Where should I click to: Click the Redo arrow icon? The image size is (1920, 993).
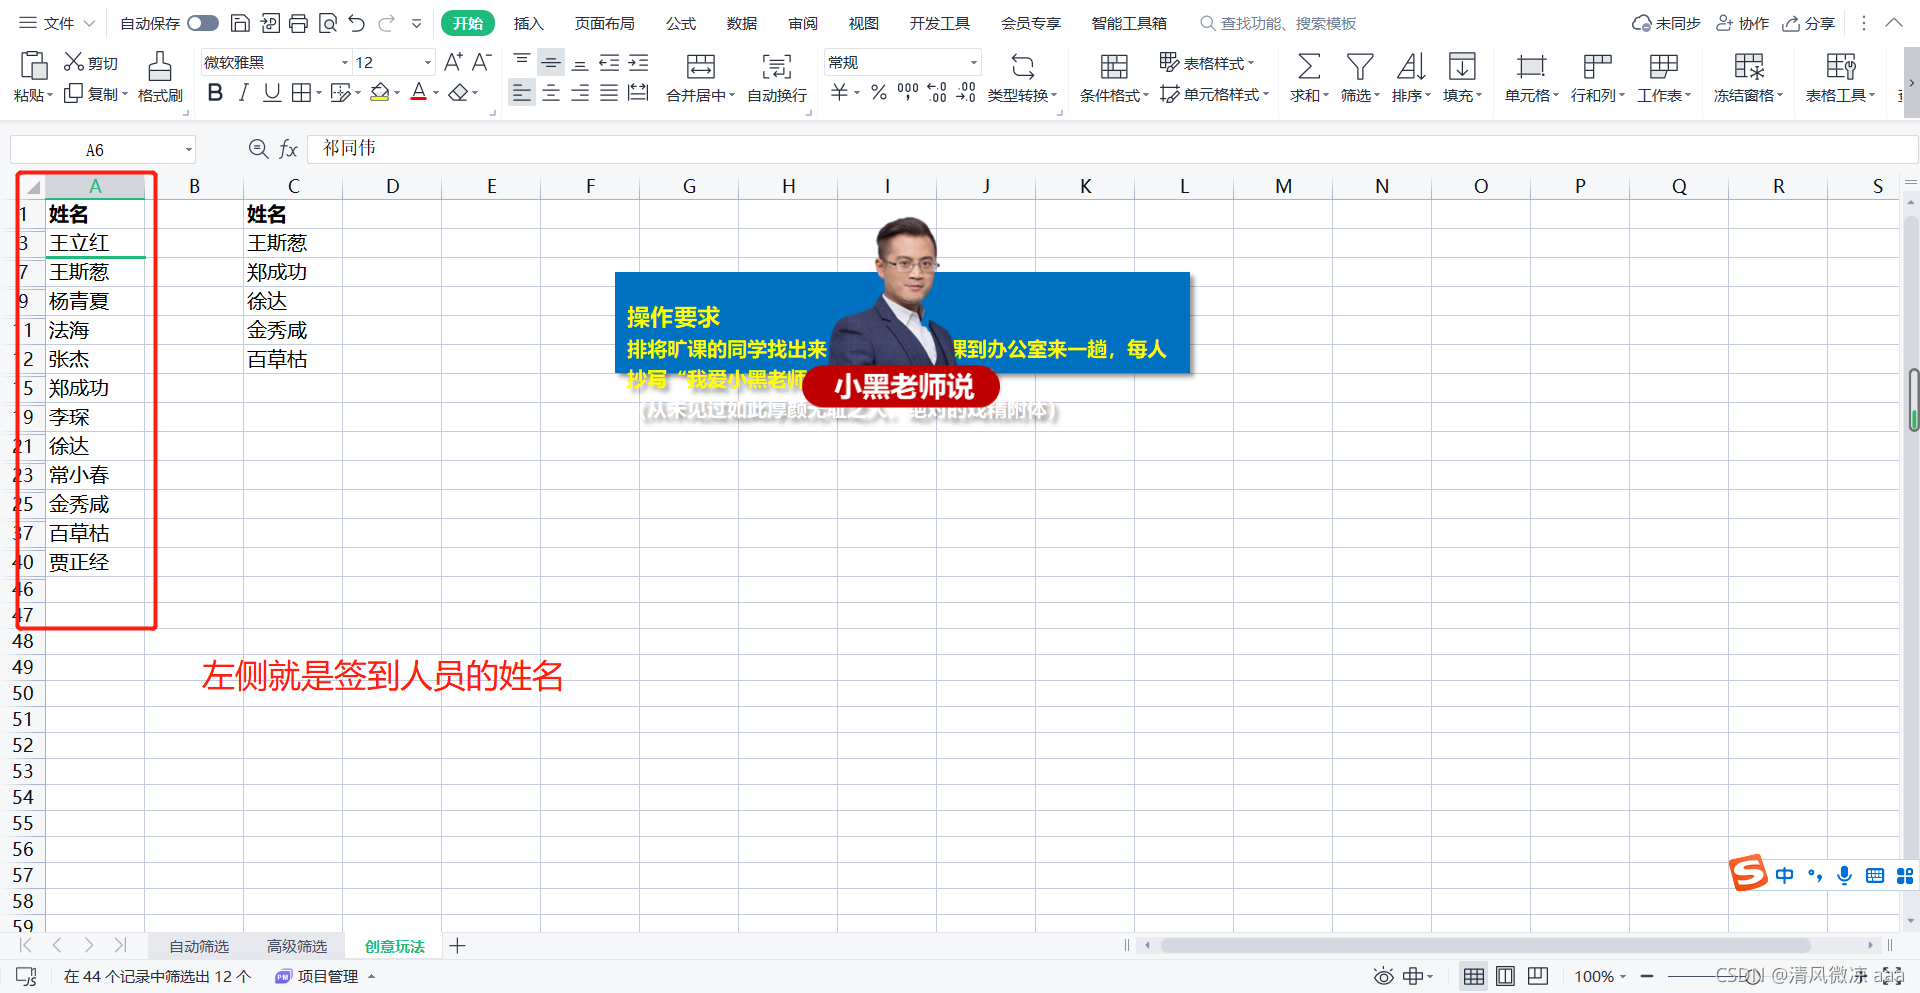[387, 23]
